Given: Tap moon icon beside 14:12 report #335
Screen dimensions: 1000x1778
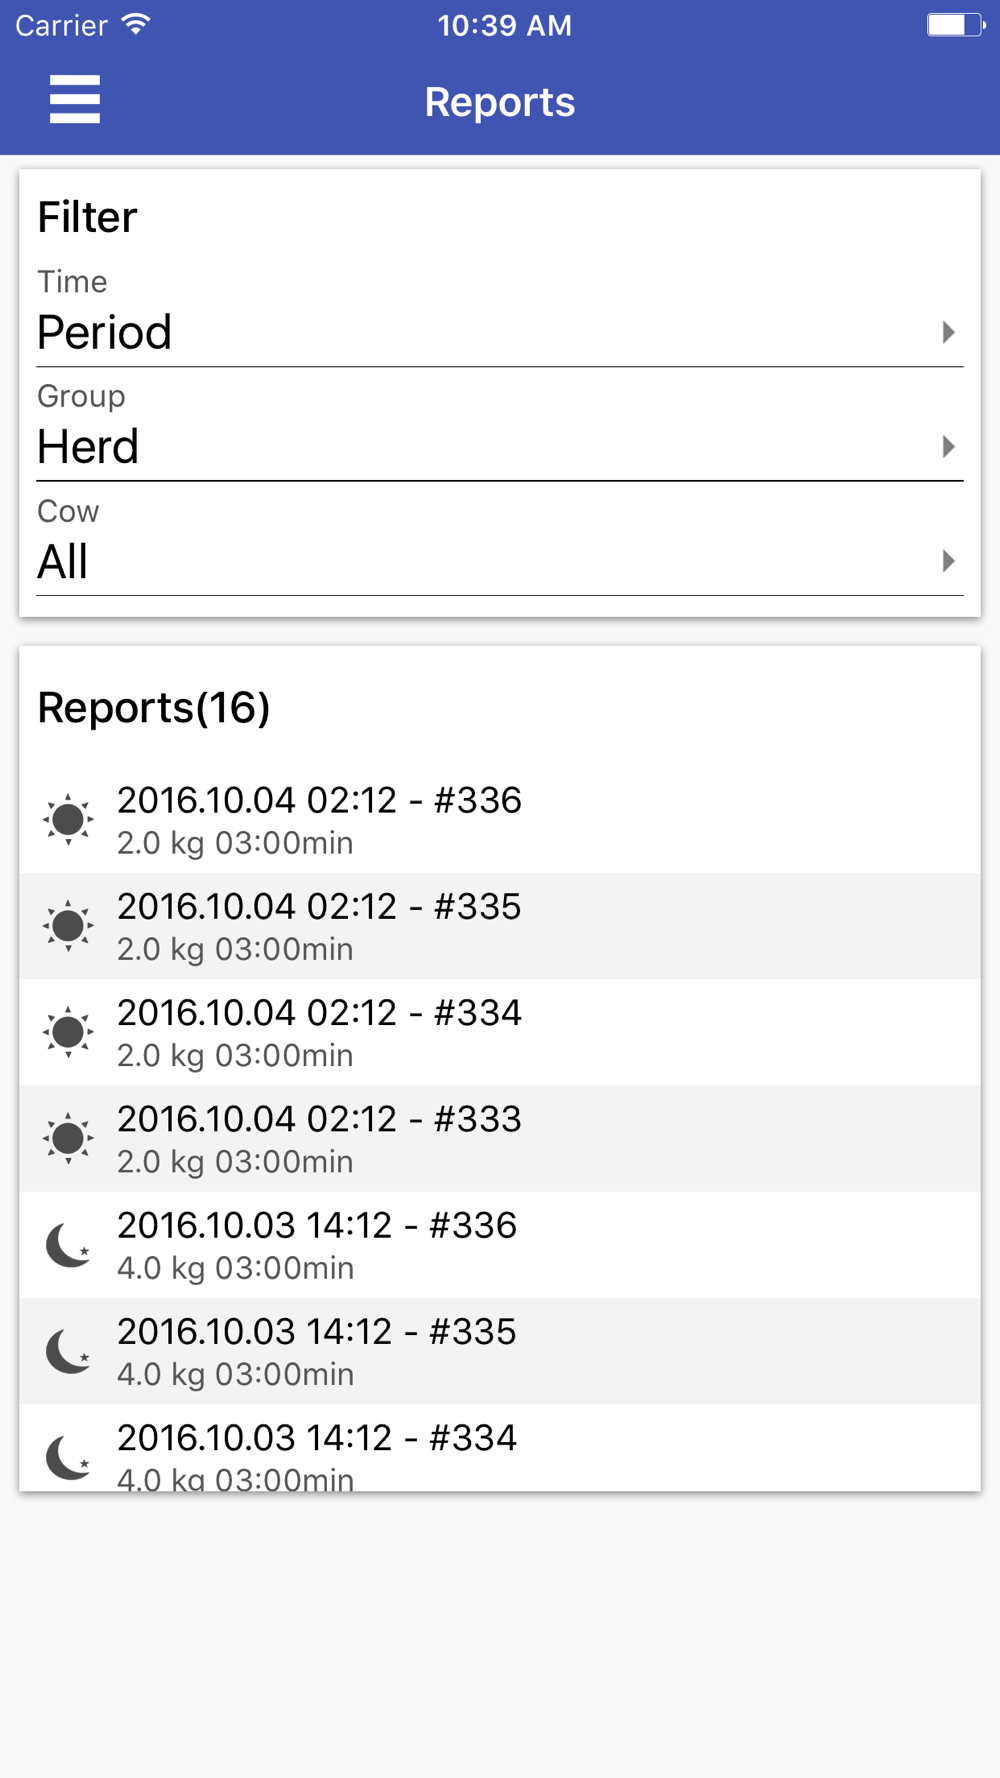Looking at the screenshot, I should (x=68, y=1351).
